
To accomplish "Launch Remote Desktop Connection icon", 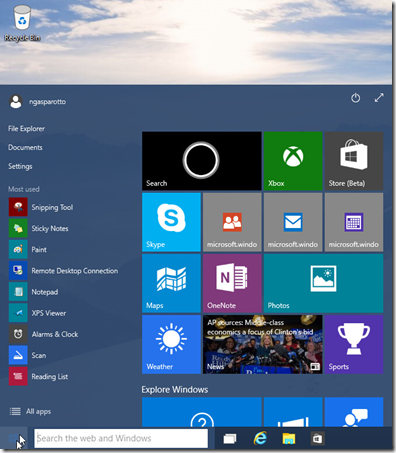I will [18, 270].
